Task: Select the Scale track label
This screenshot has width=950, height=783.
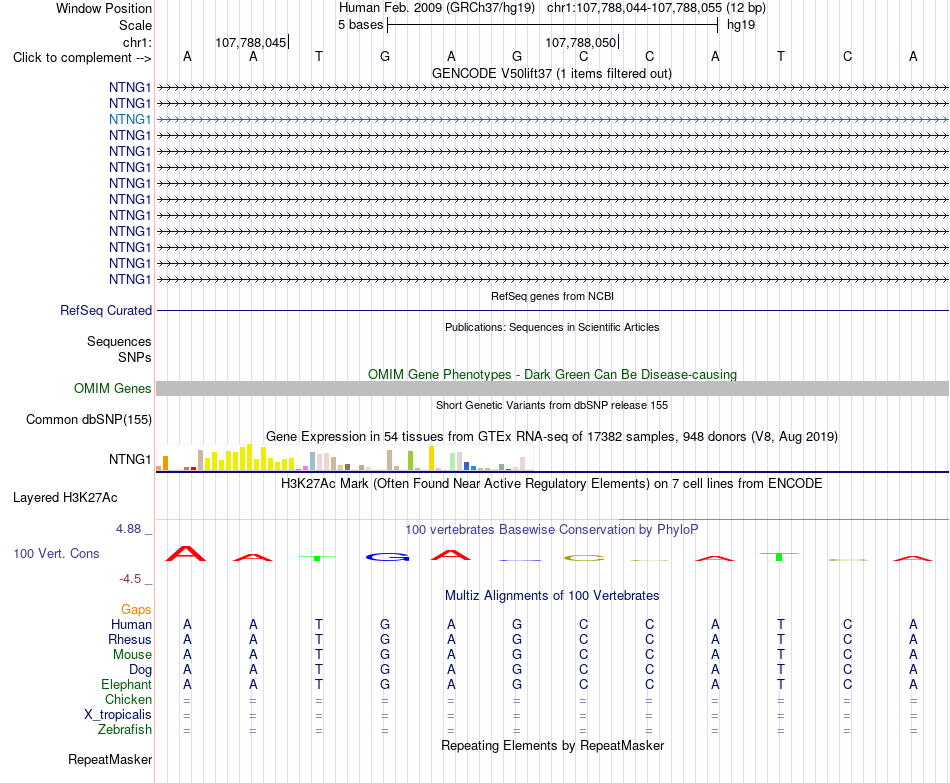Action: (135, 25)
